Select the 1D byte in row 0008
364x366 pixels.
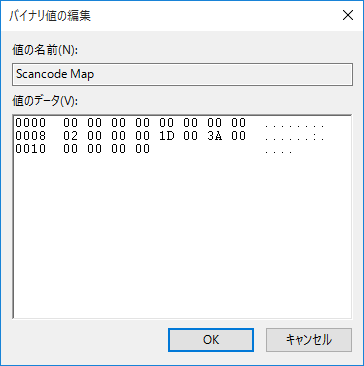click(166, 136)
